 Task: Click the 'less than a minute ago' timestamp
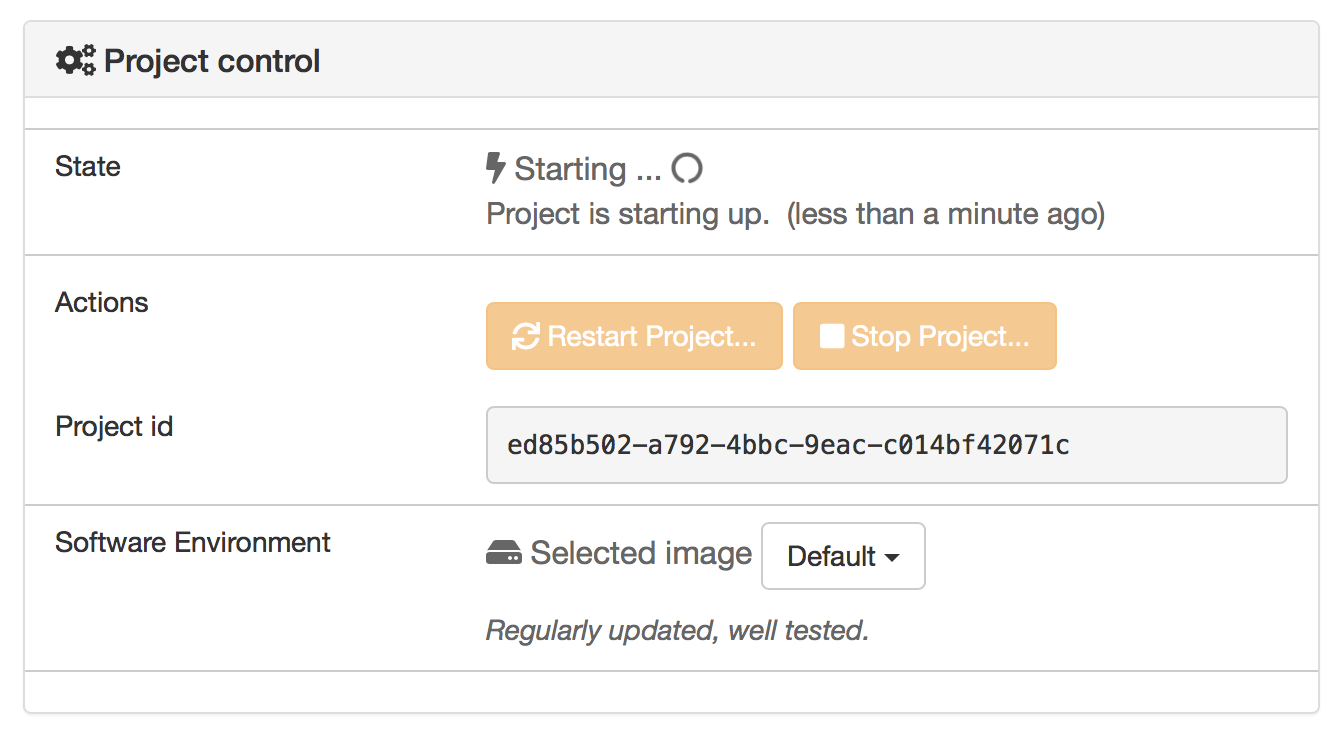(x=945, y=214)
